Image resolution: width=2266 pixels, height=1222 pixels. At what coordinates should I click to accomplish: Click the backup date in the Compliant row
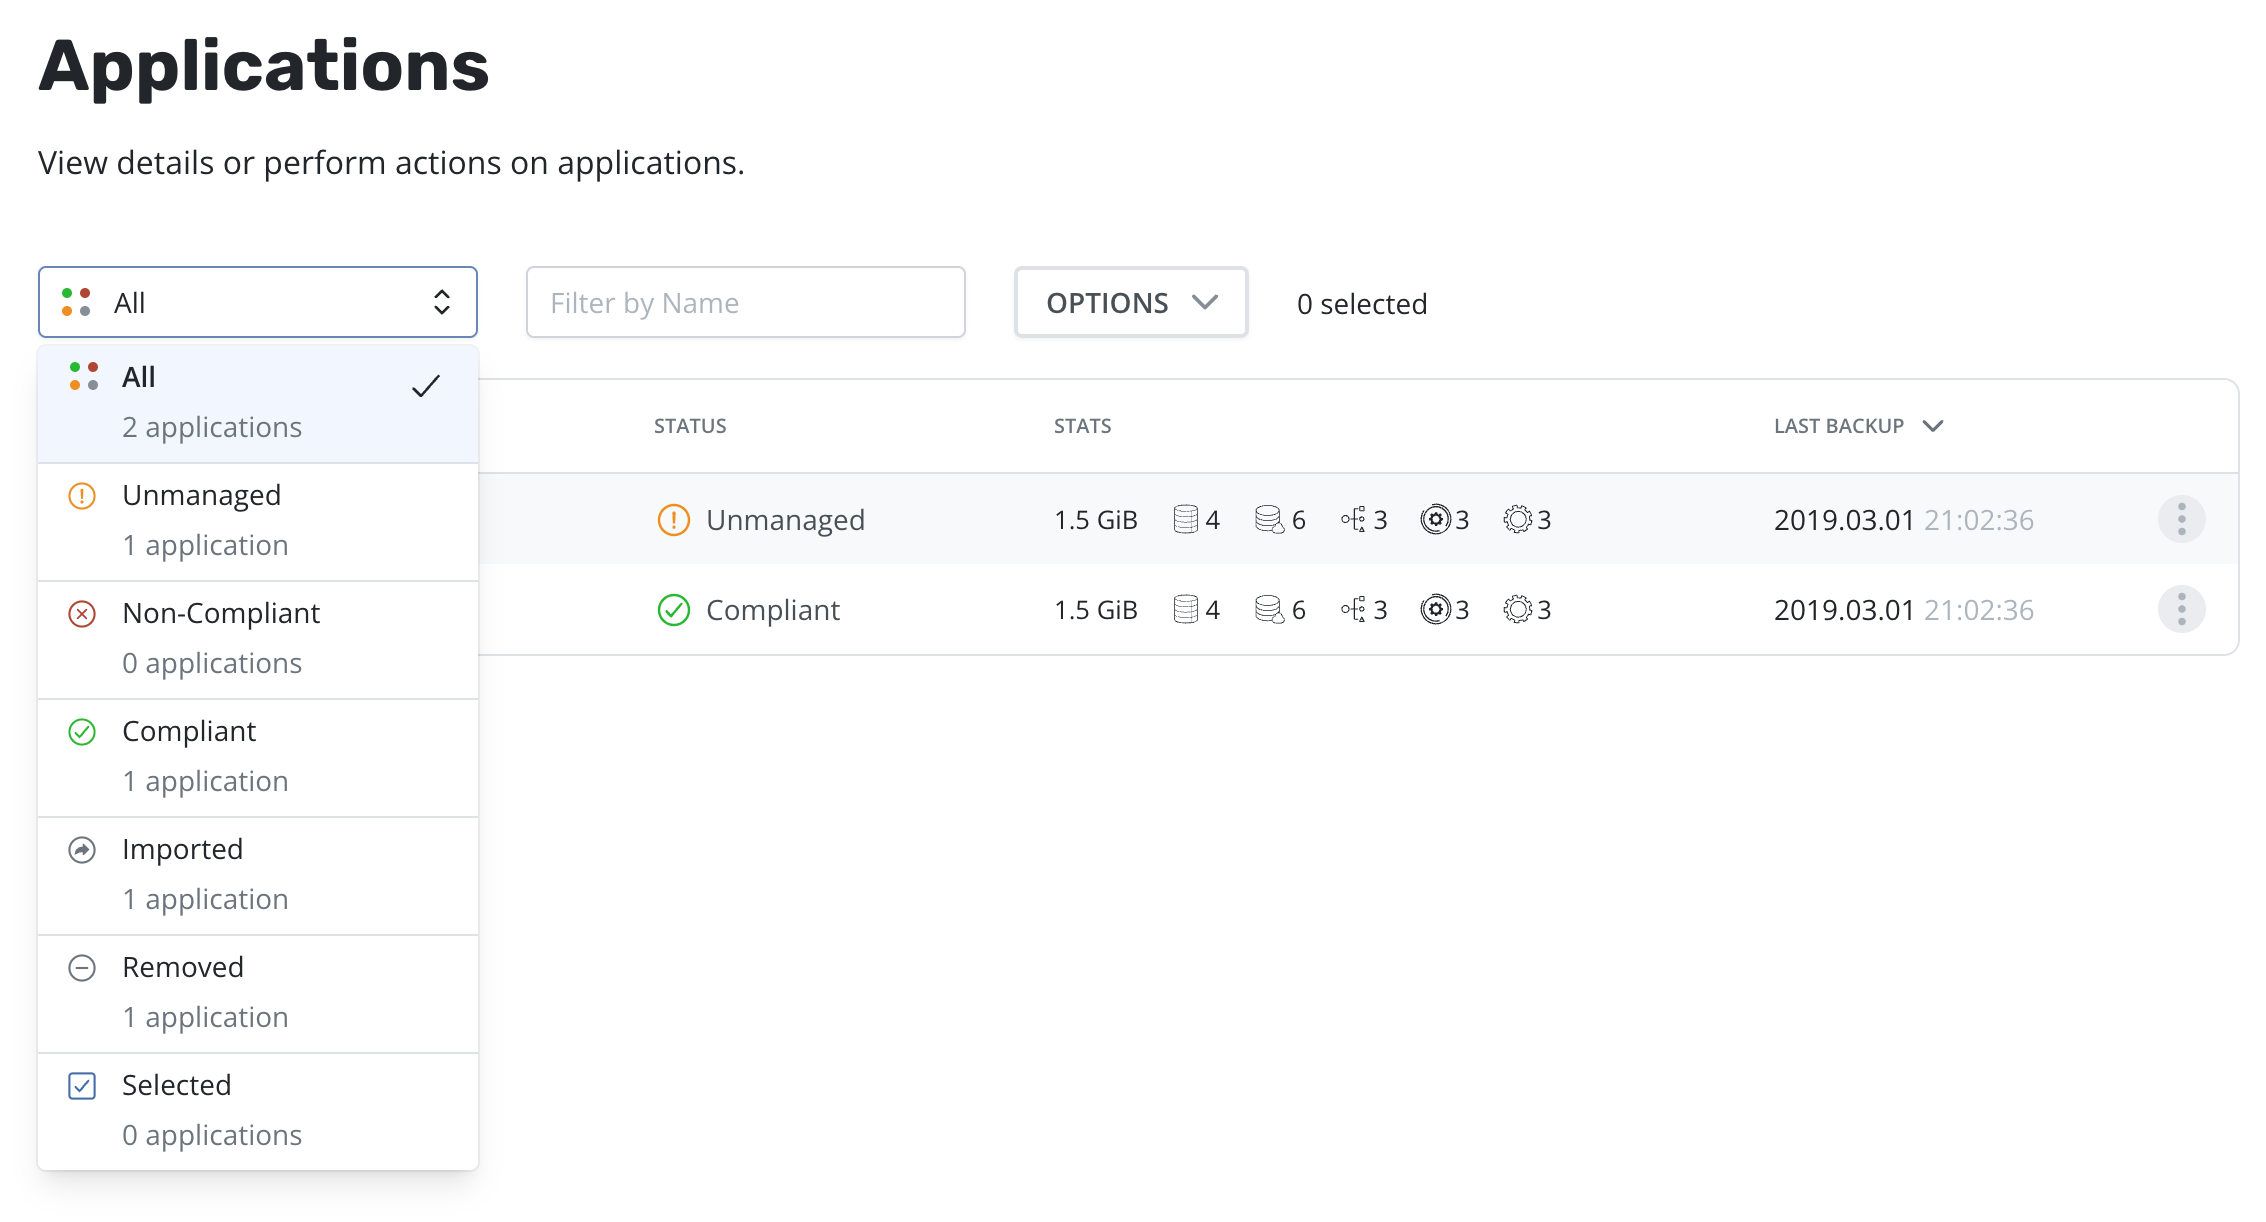1904,610
